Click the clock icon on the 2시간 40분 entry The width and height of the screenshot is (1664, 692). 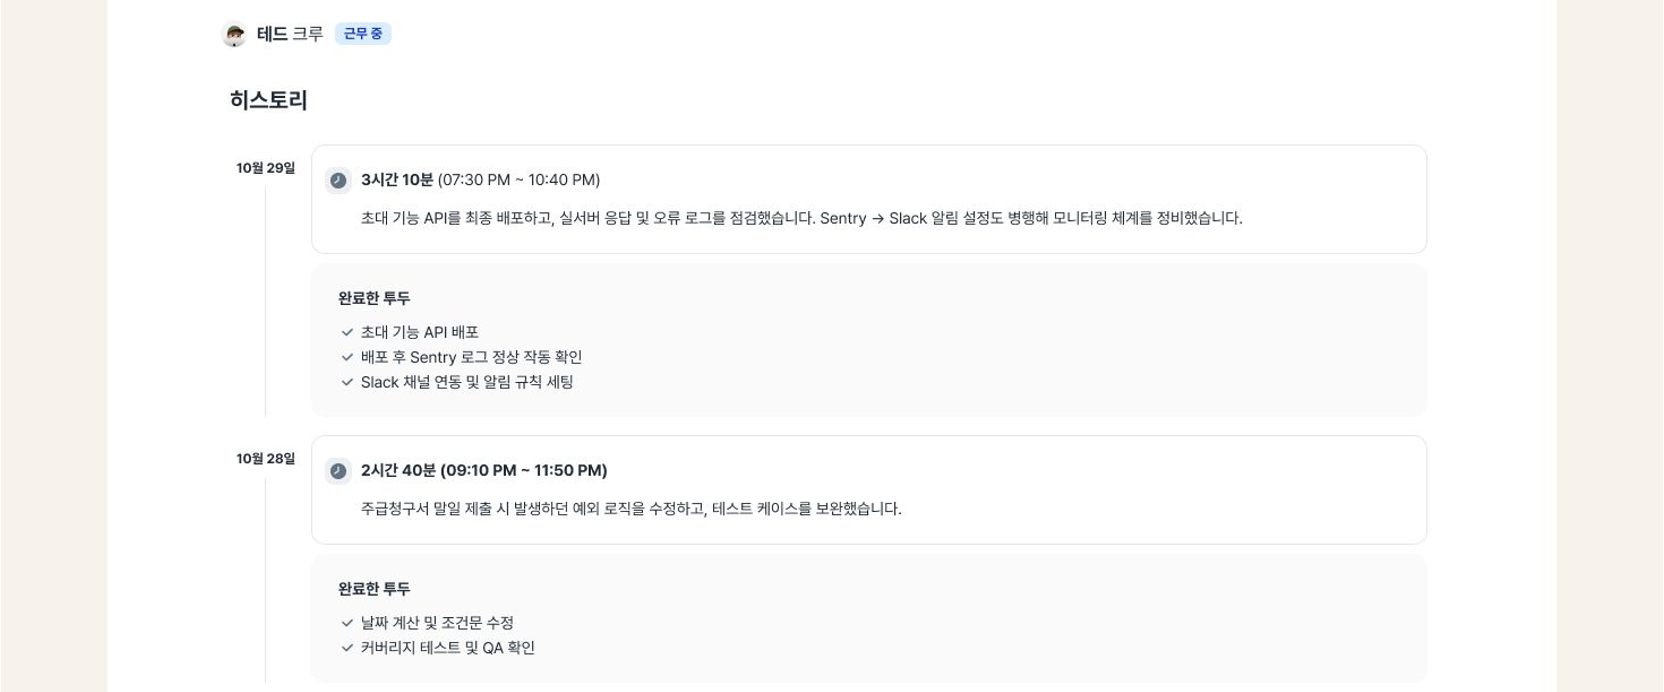click(x=338, y=470)
